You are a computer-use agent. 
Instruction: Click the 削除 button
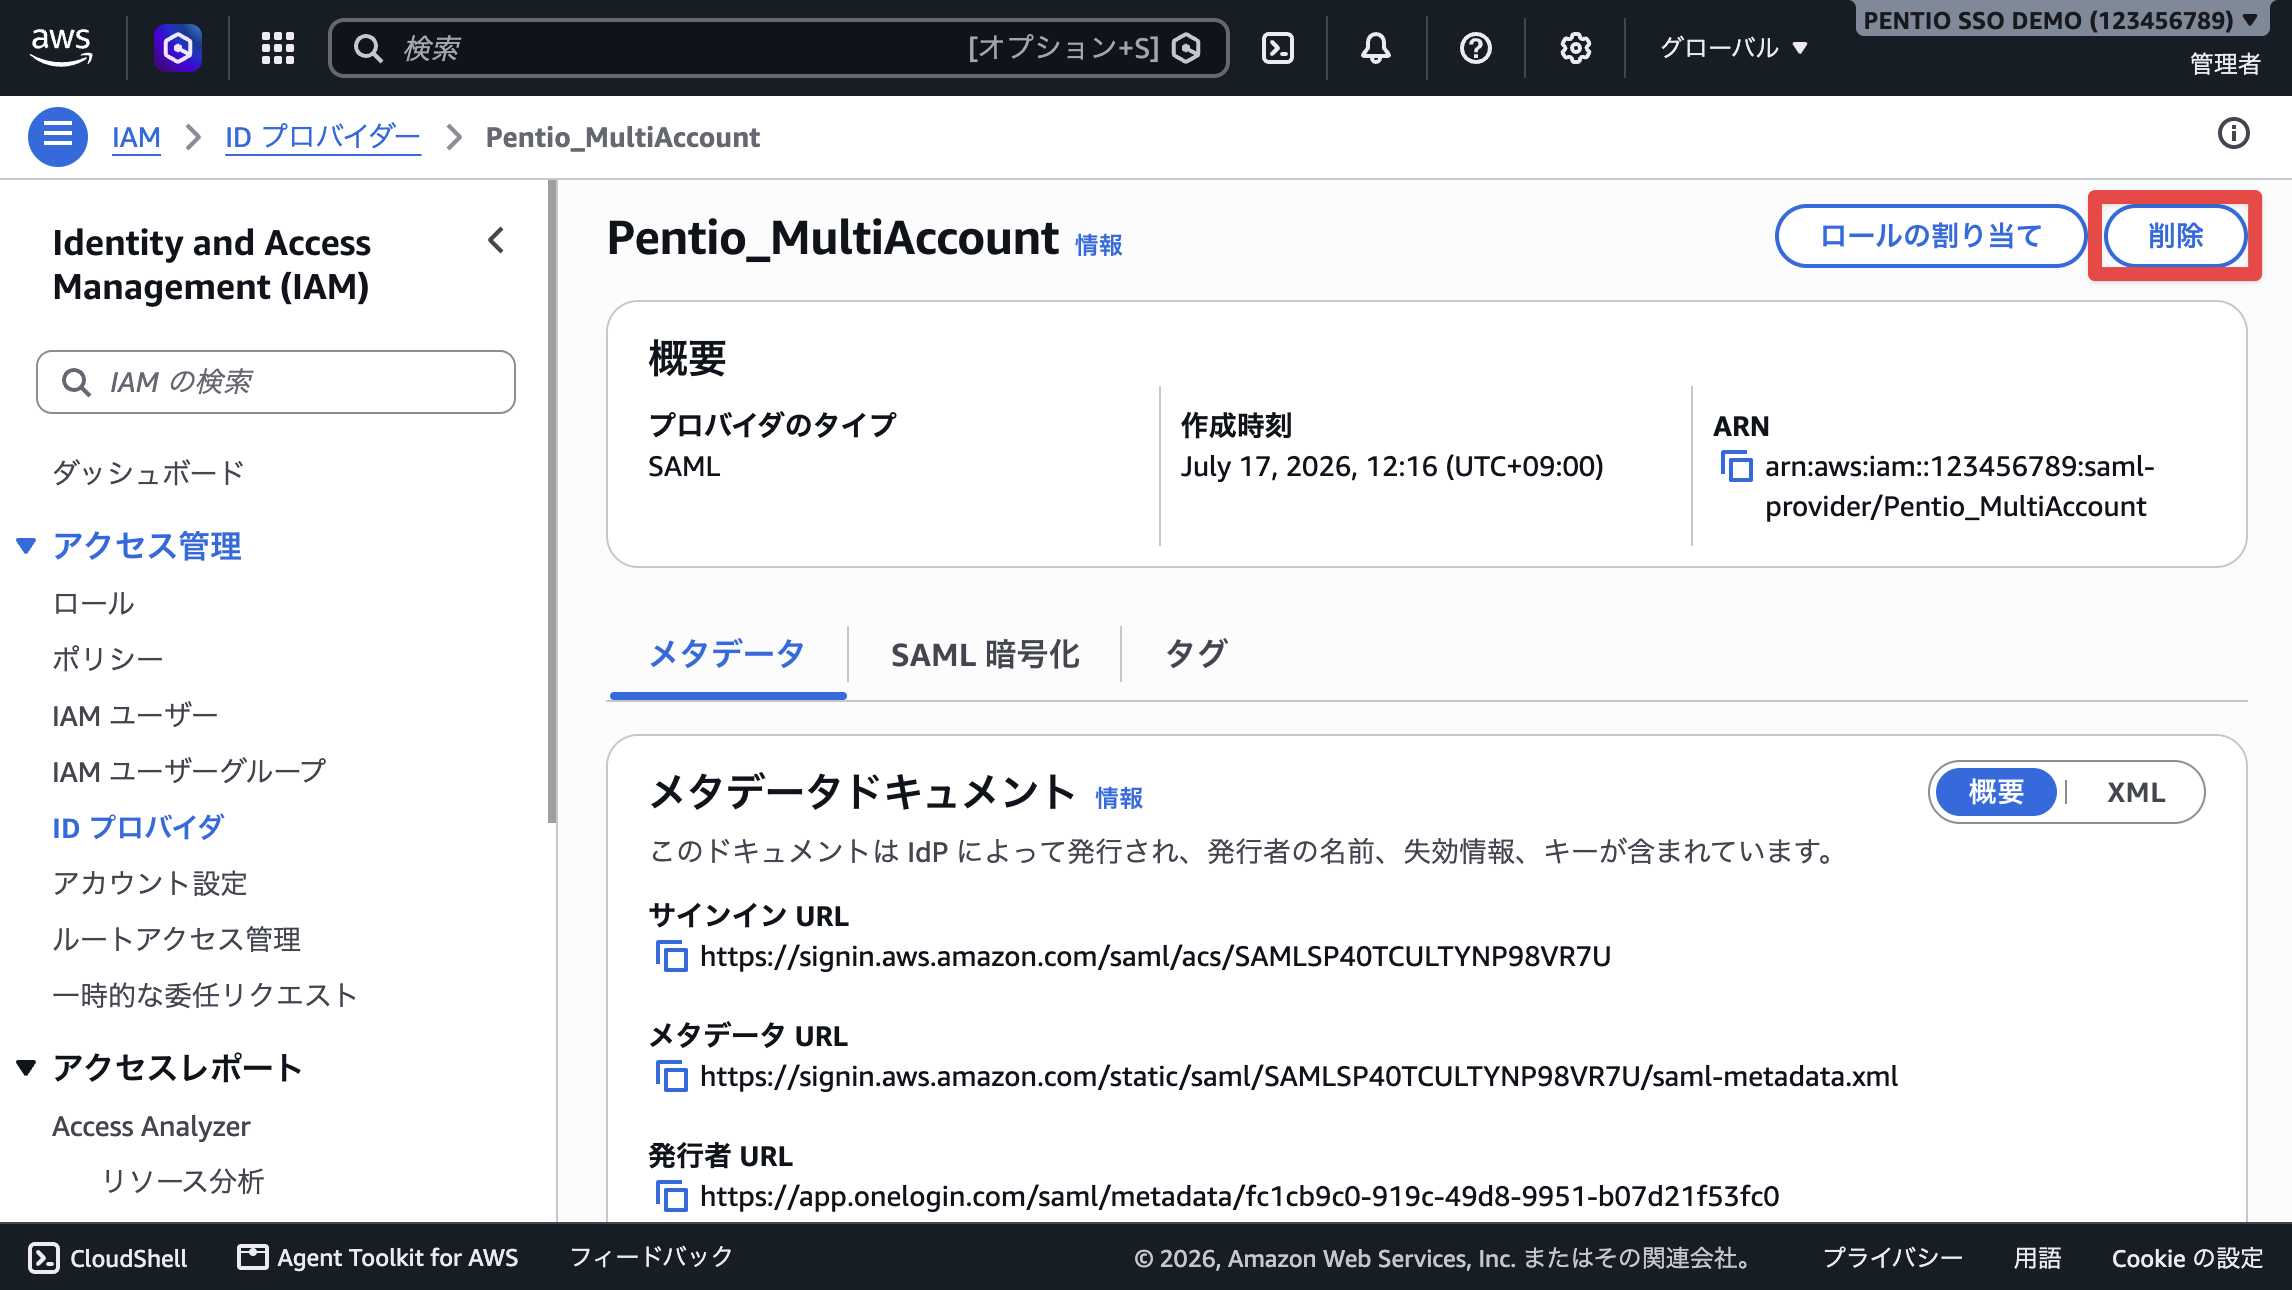click(x=2175, y=236)
